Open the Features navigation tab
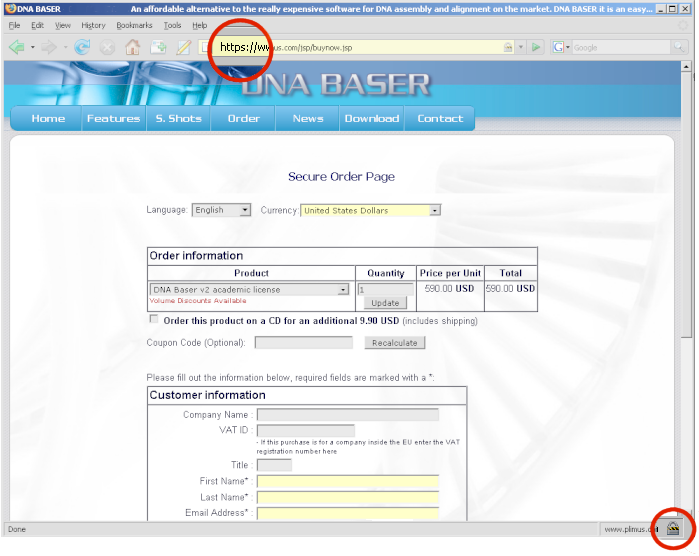Viewport: 699px width, 556px height. pyautogui.click(x=114, y=119)
